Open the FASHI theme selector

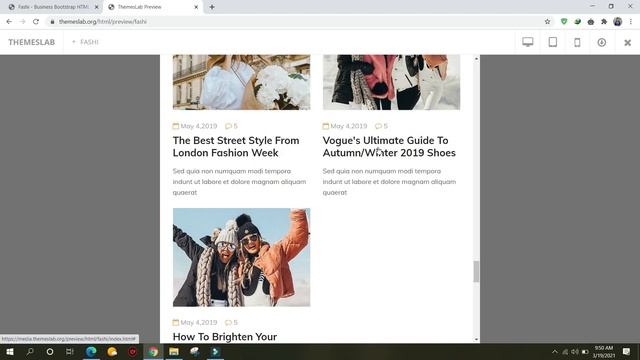click(x=85, y=42)
